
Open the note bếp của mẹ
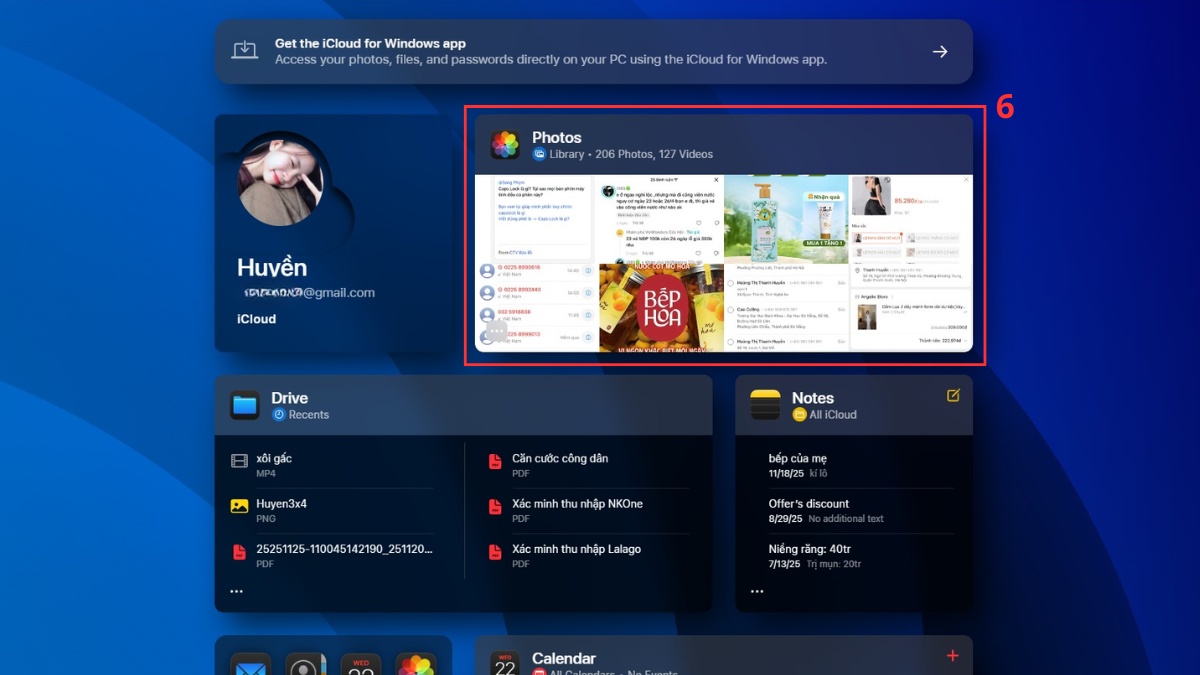click(x=860, y=465)
